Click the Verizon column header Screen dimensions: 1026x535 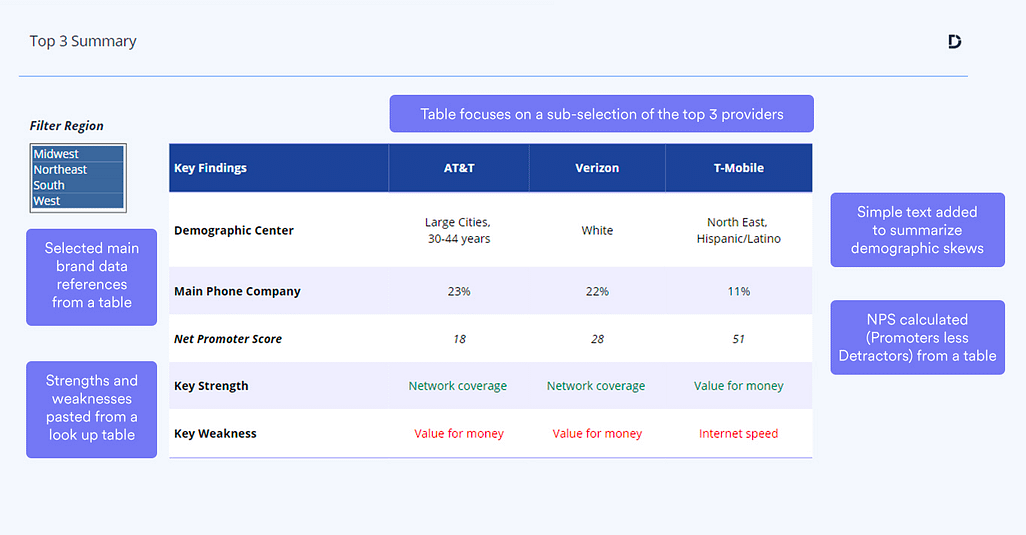597,168
